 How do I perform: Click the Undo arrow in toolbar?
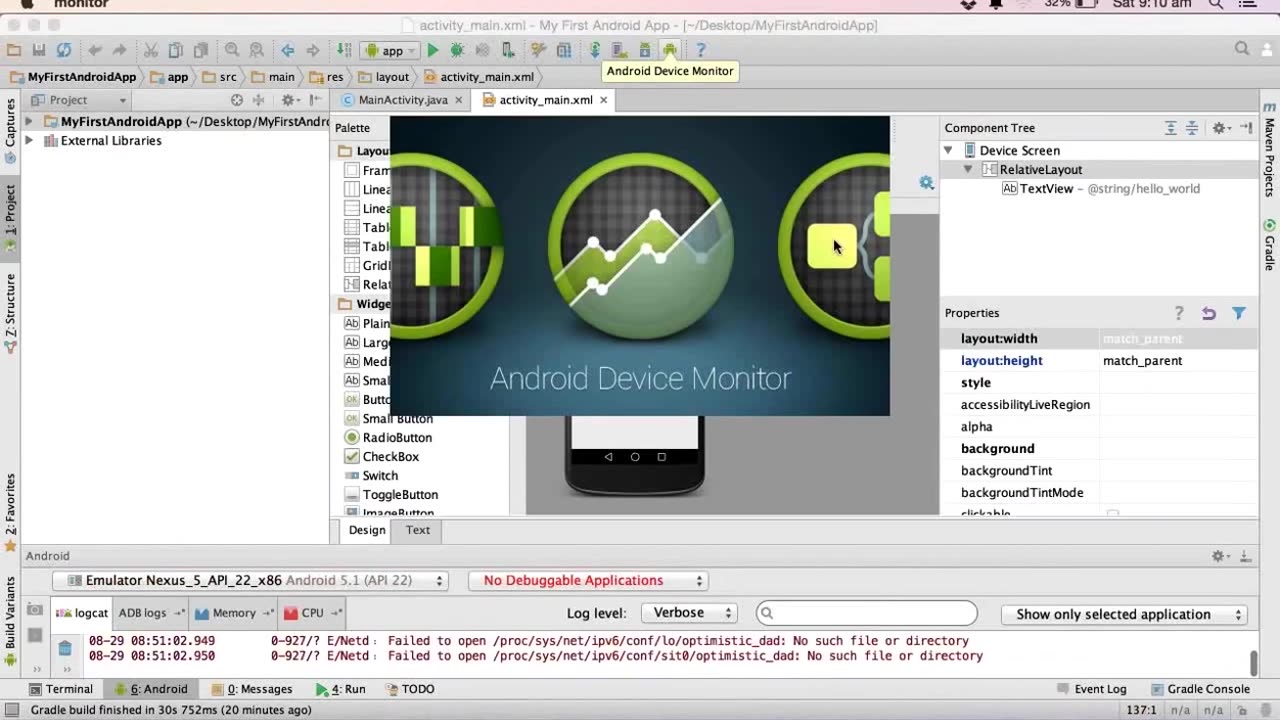[95, 50]
